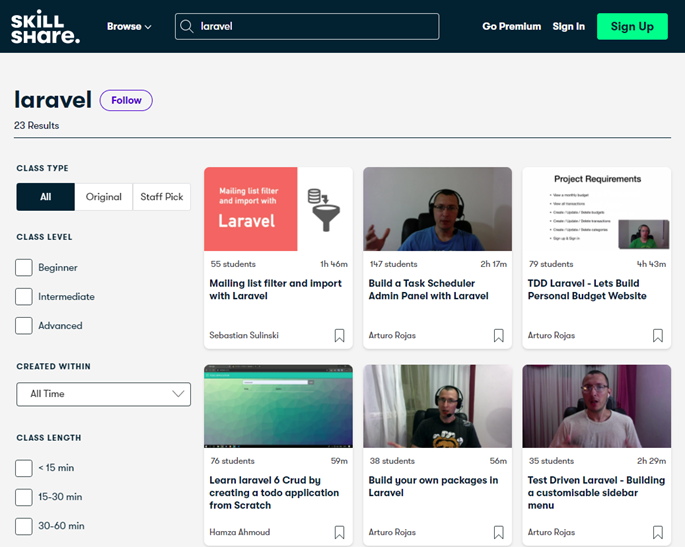Viewport: 685px width, 547px height.
Task: Select the Original class type tab
Action: tap(104, 197)
